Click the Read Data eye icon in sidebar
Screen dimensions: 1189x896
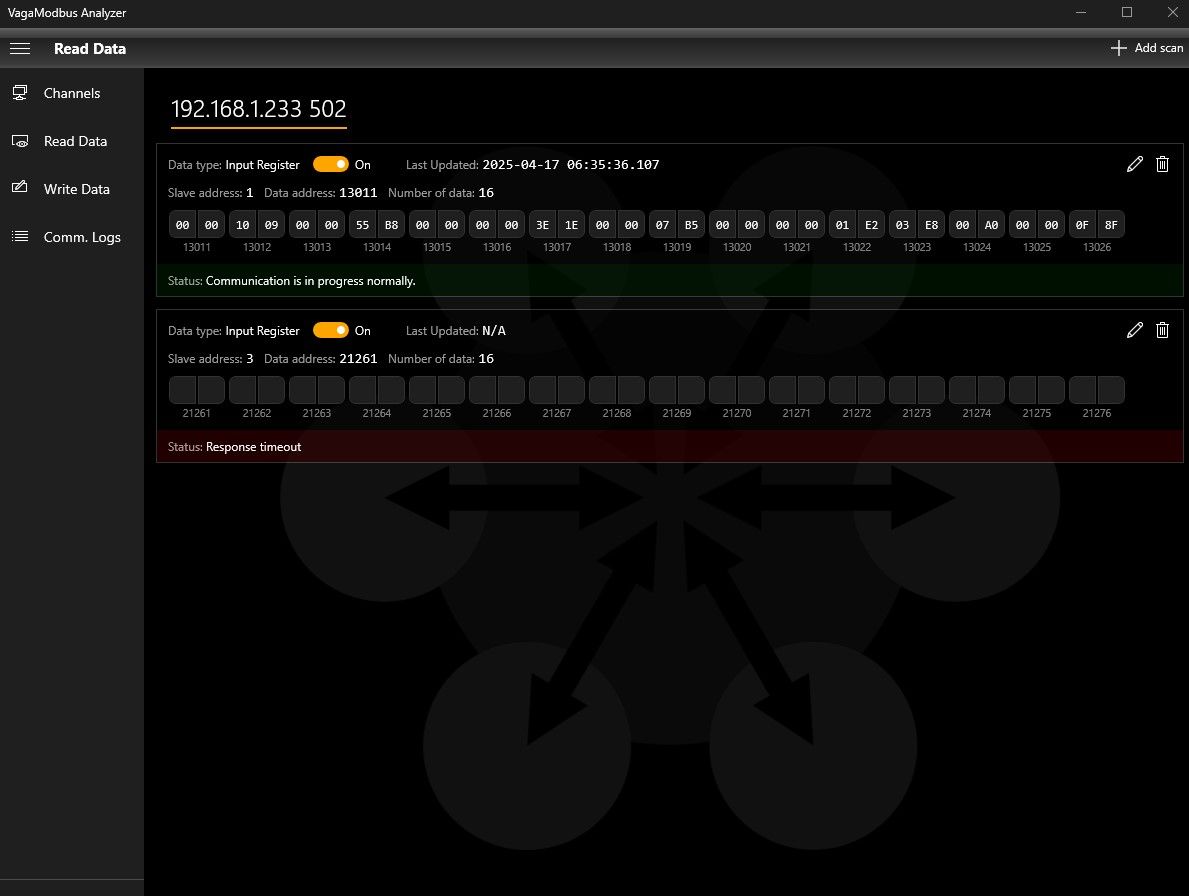click(20, 141)
